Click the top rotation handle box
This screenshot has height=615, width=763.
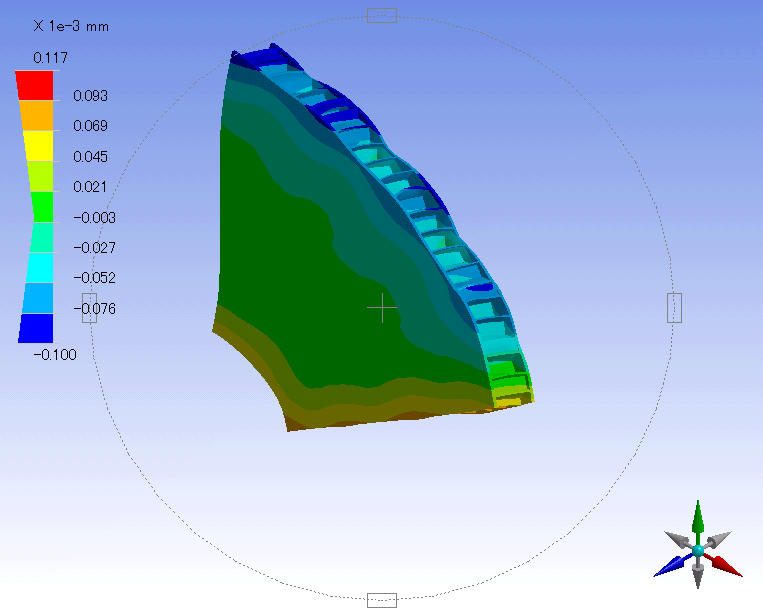[382, 16]
